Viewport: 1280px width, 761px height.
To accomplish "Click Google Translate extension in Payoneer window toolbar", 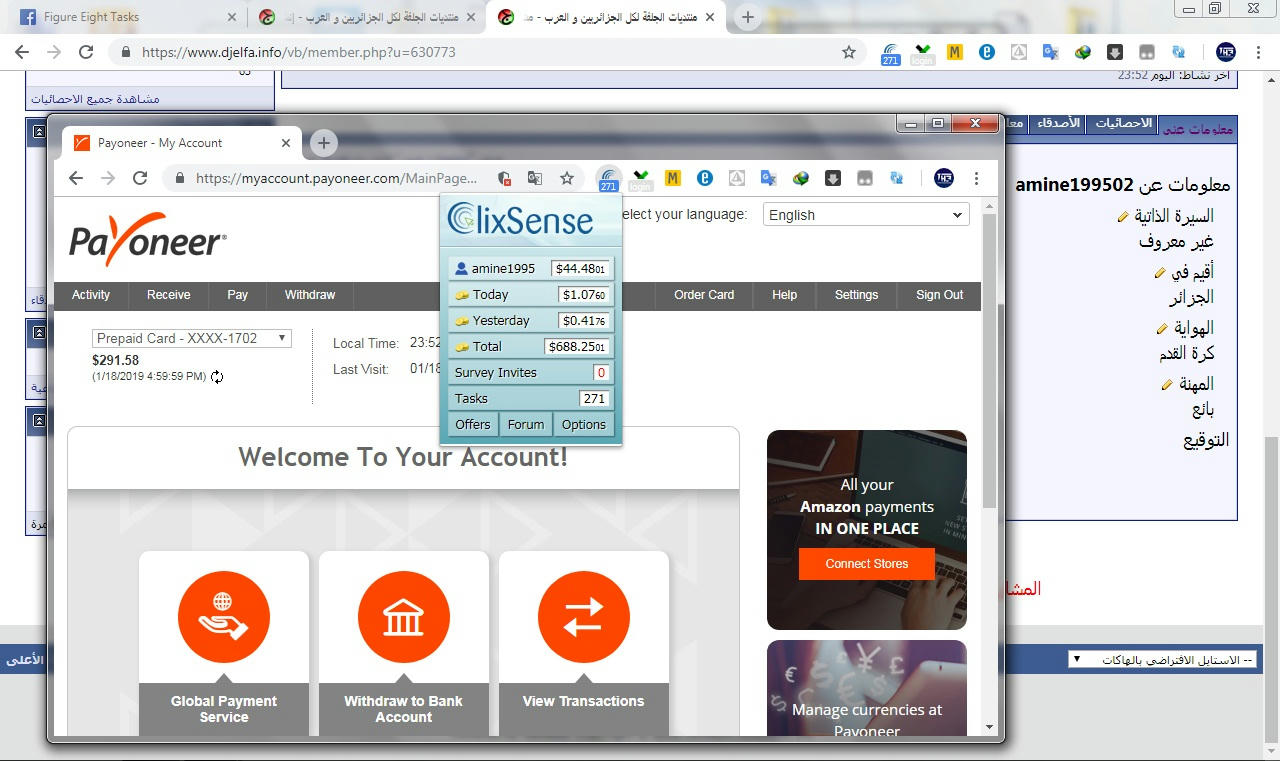I will (x=768, y=178).
